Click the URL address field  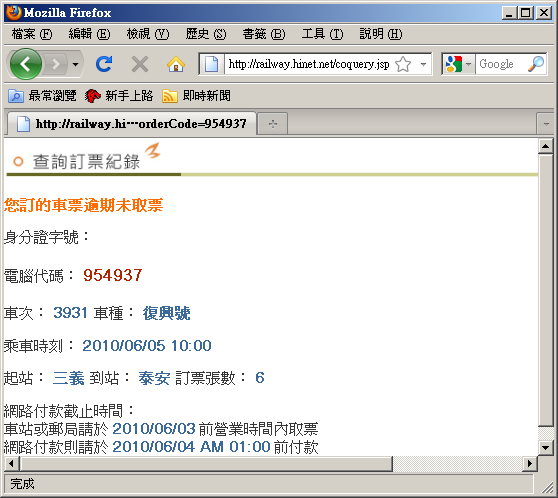(309, 64)
